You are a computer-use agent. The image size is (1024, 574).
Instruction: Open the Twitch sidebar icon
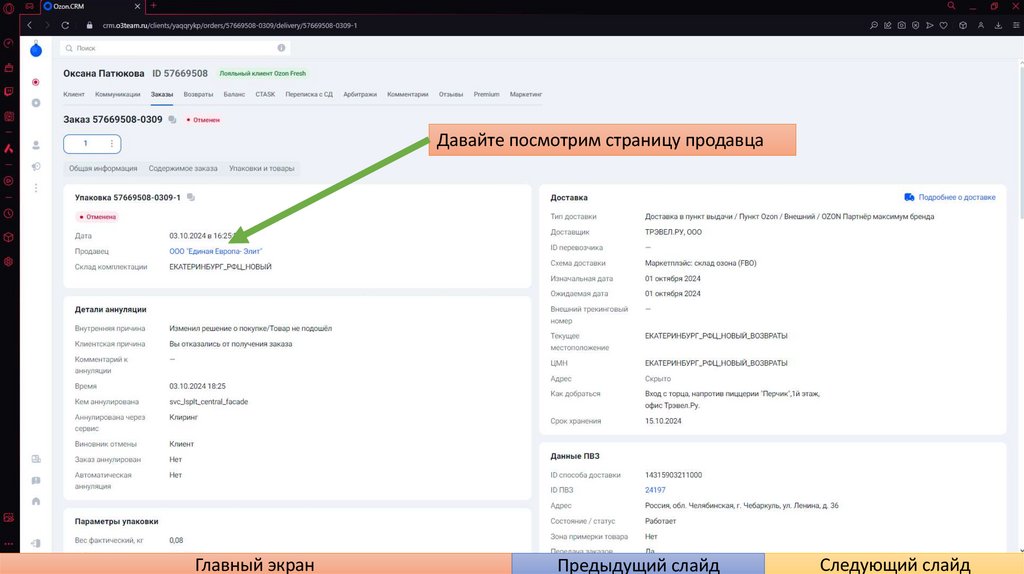coord(8,92)
